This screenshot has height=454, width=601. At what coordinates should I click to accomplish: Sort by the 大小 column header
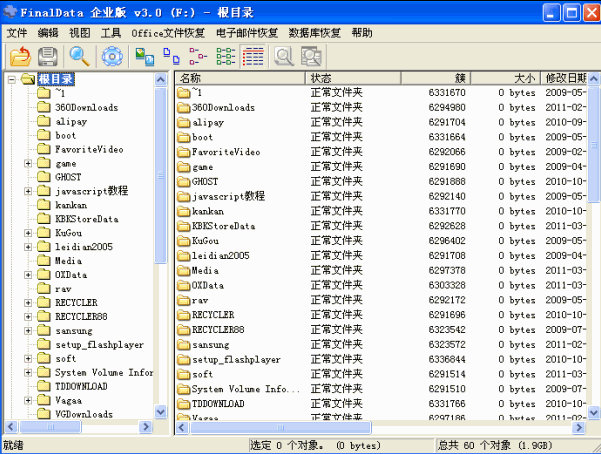[x=506, y=78]
